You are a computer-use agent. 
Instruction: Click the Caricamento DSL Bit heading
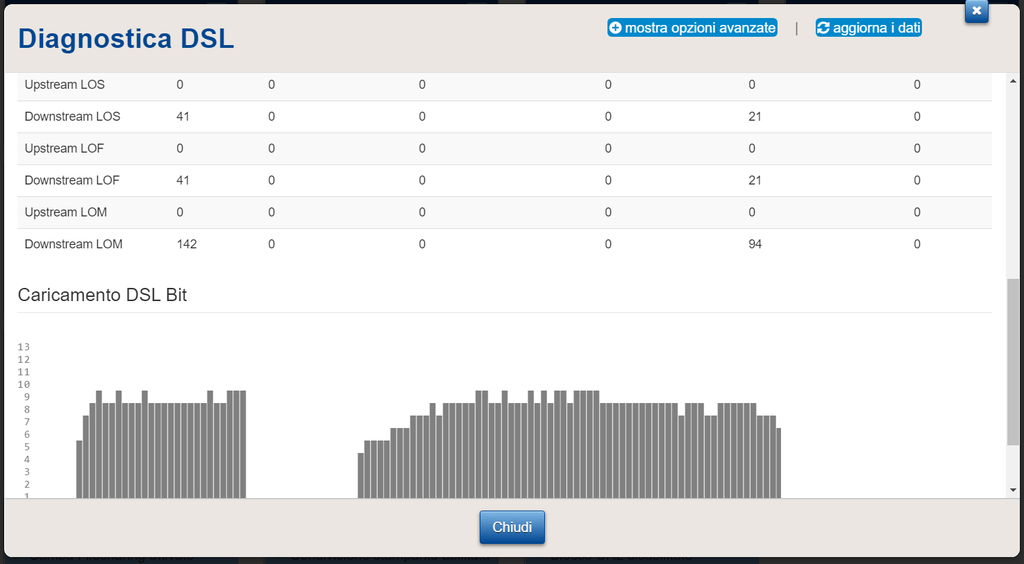[x=102, y=295]
